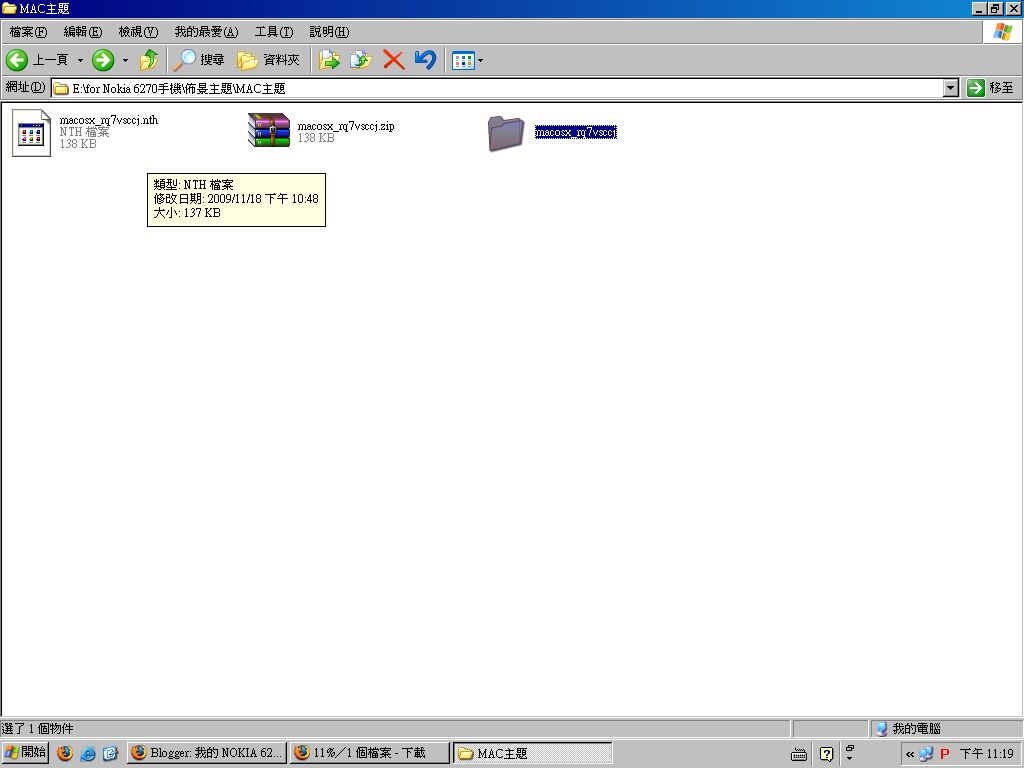Switch to the 11% 下載 download taskbar window

pyautogui.click(x=370, y=753)
